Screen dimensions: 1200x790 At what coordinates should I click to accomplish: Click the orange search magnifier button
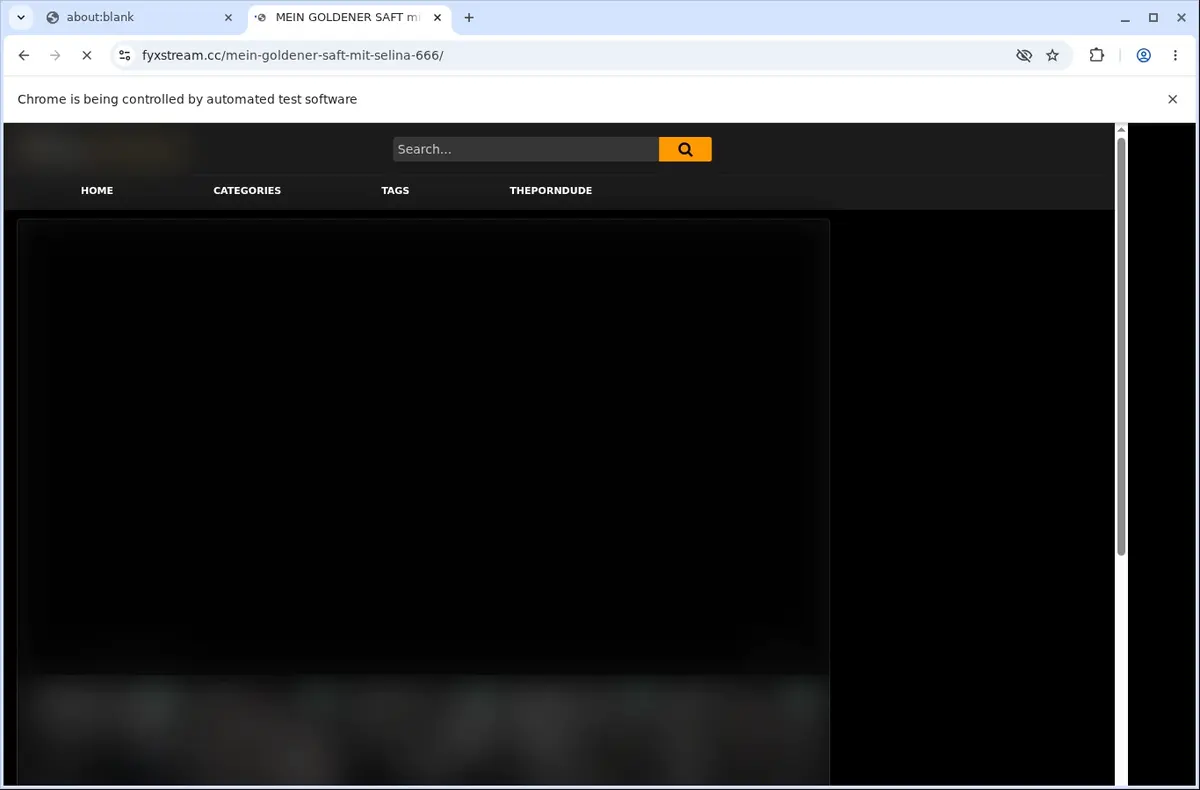pos(685,149)
